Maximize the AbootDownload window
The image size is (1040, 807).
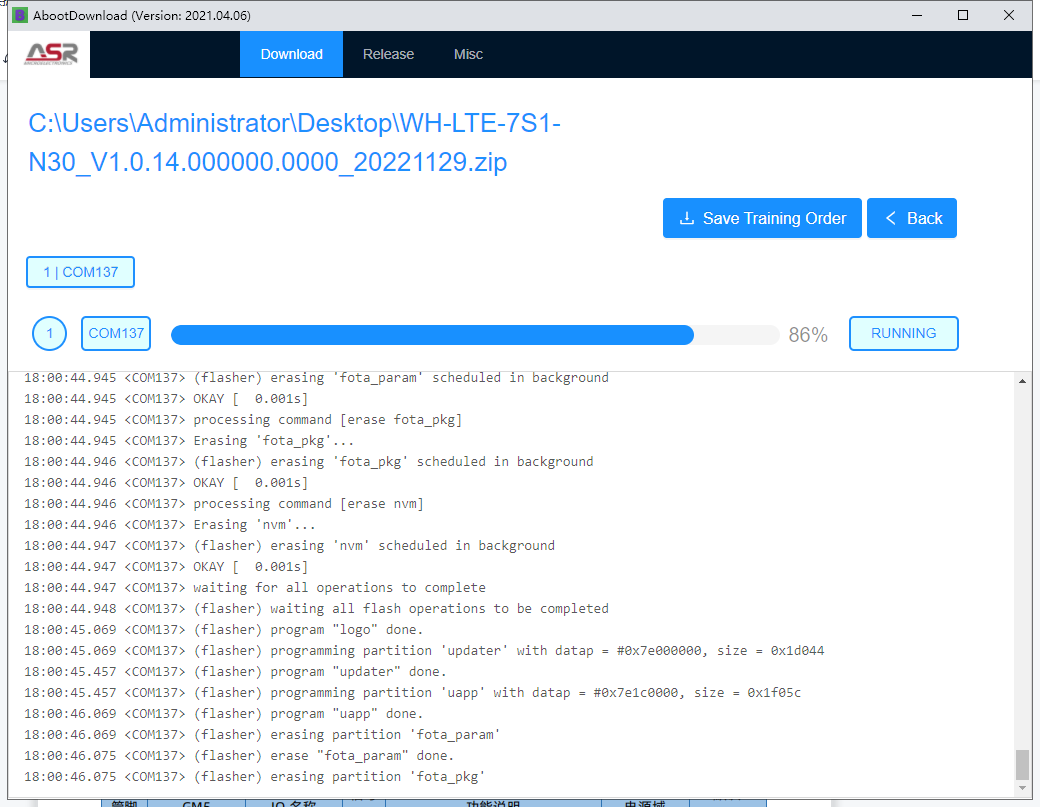963,15
